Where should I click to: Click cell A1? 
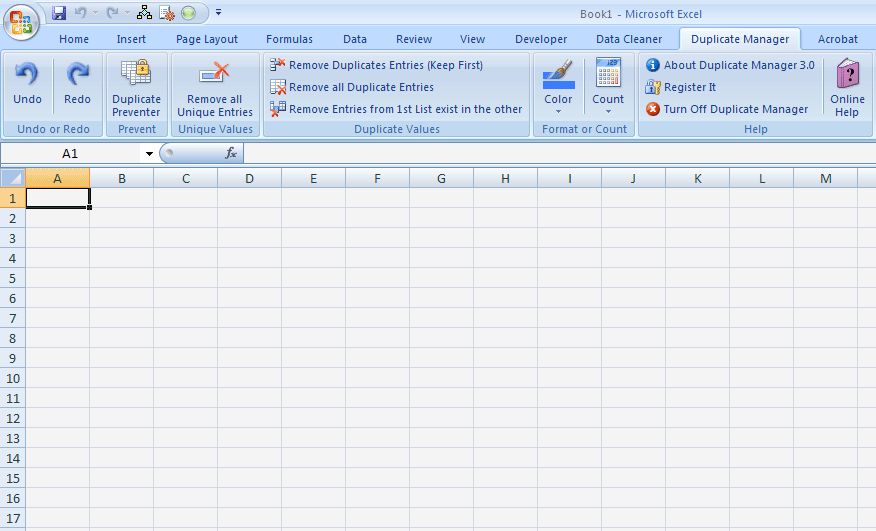(58, 198)
